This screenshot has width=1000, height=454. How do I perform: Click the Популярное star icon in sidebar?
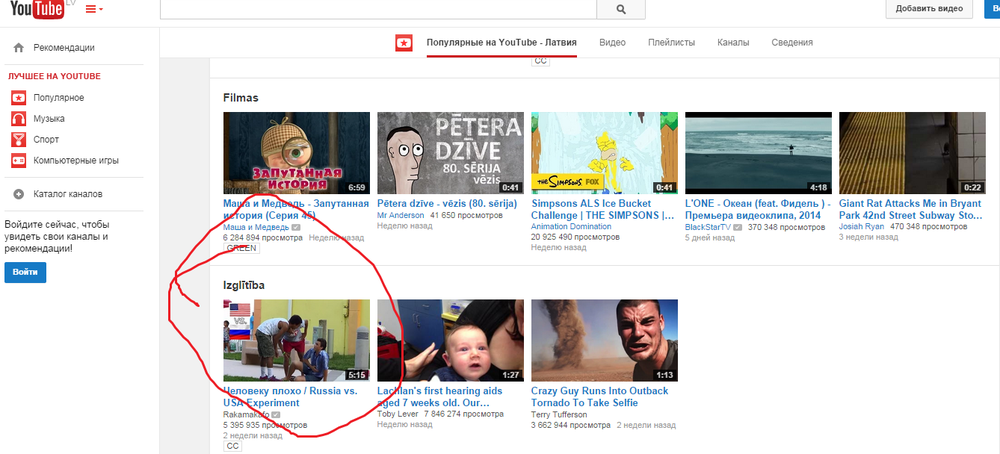pyautogui.click(x=18, y=98)
